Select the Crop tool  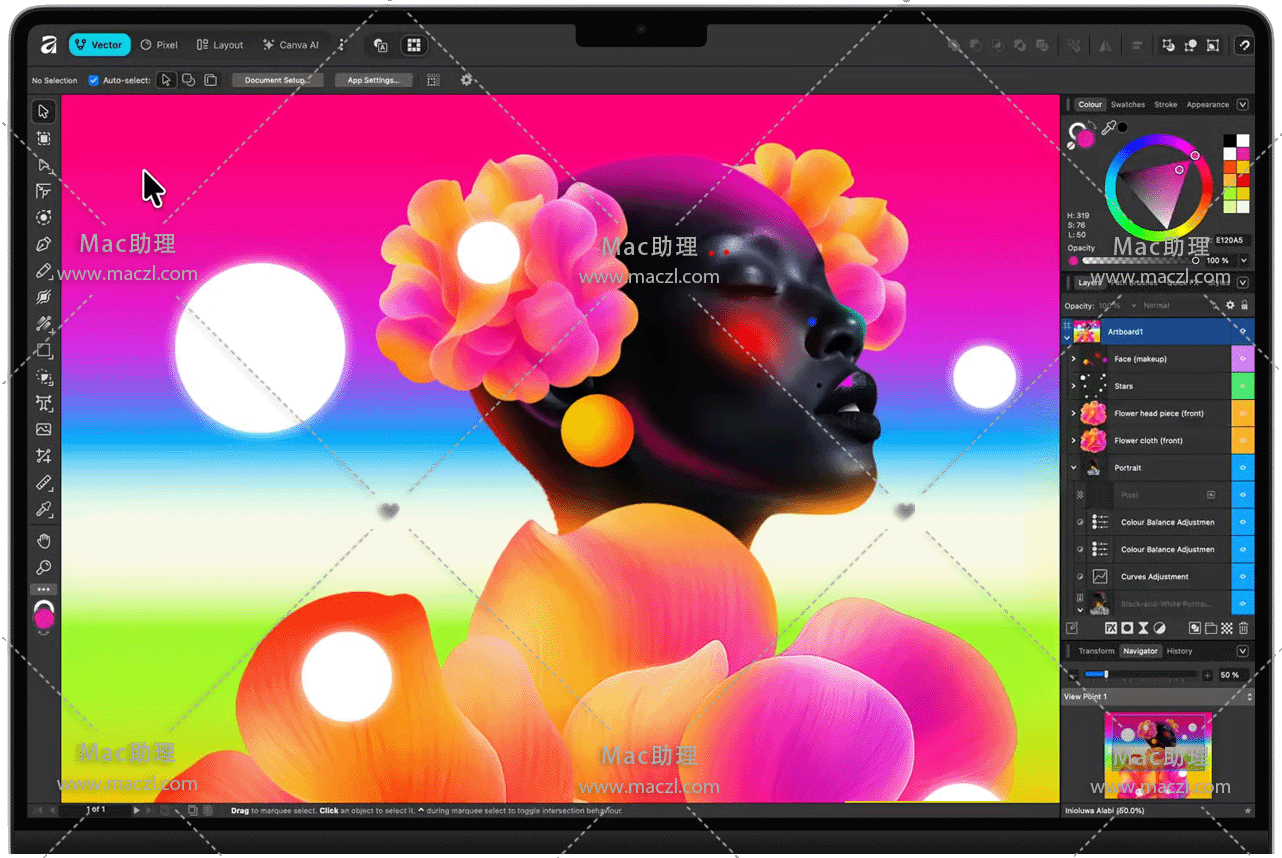pos(44,456)
